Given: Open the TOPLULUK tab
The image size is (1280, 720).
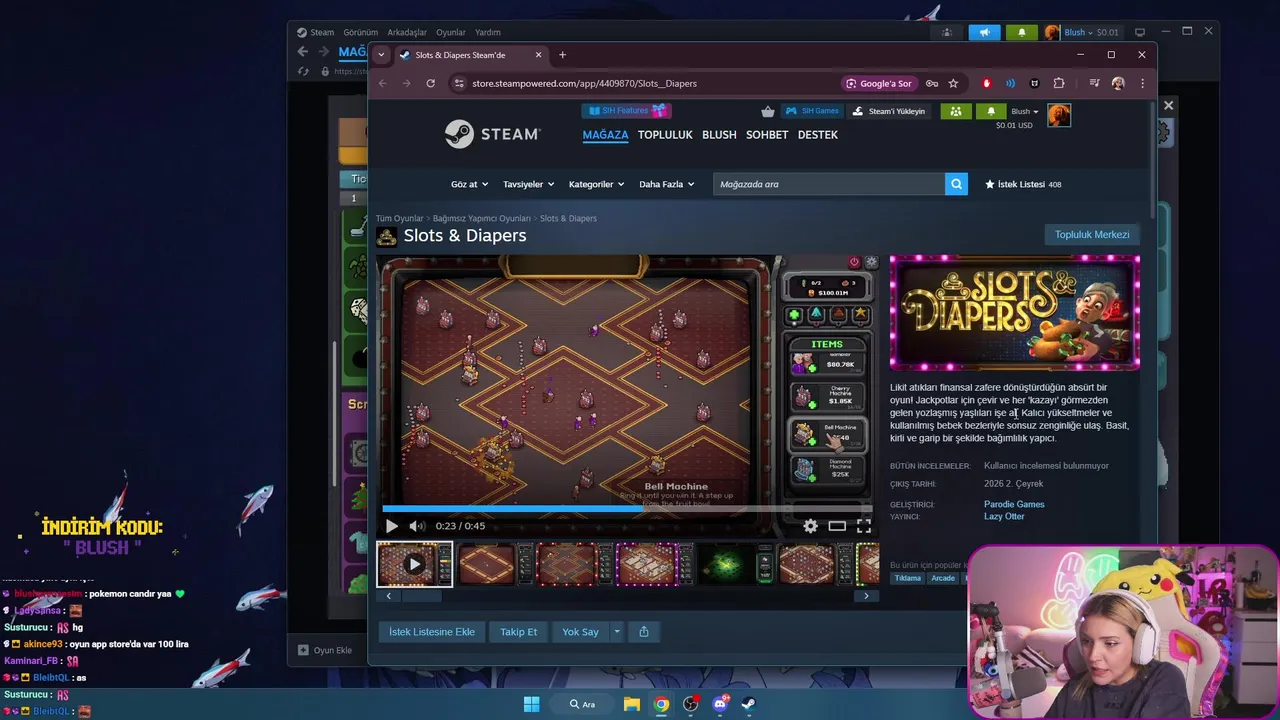Looking at the screenshot, I should (x=665, y=135).
